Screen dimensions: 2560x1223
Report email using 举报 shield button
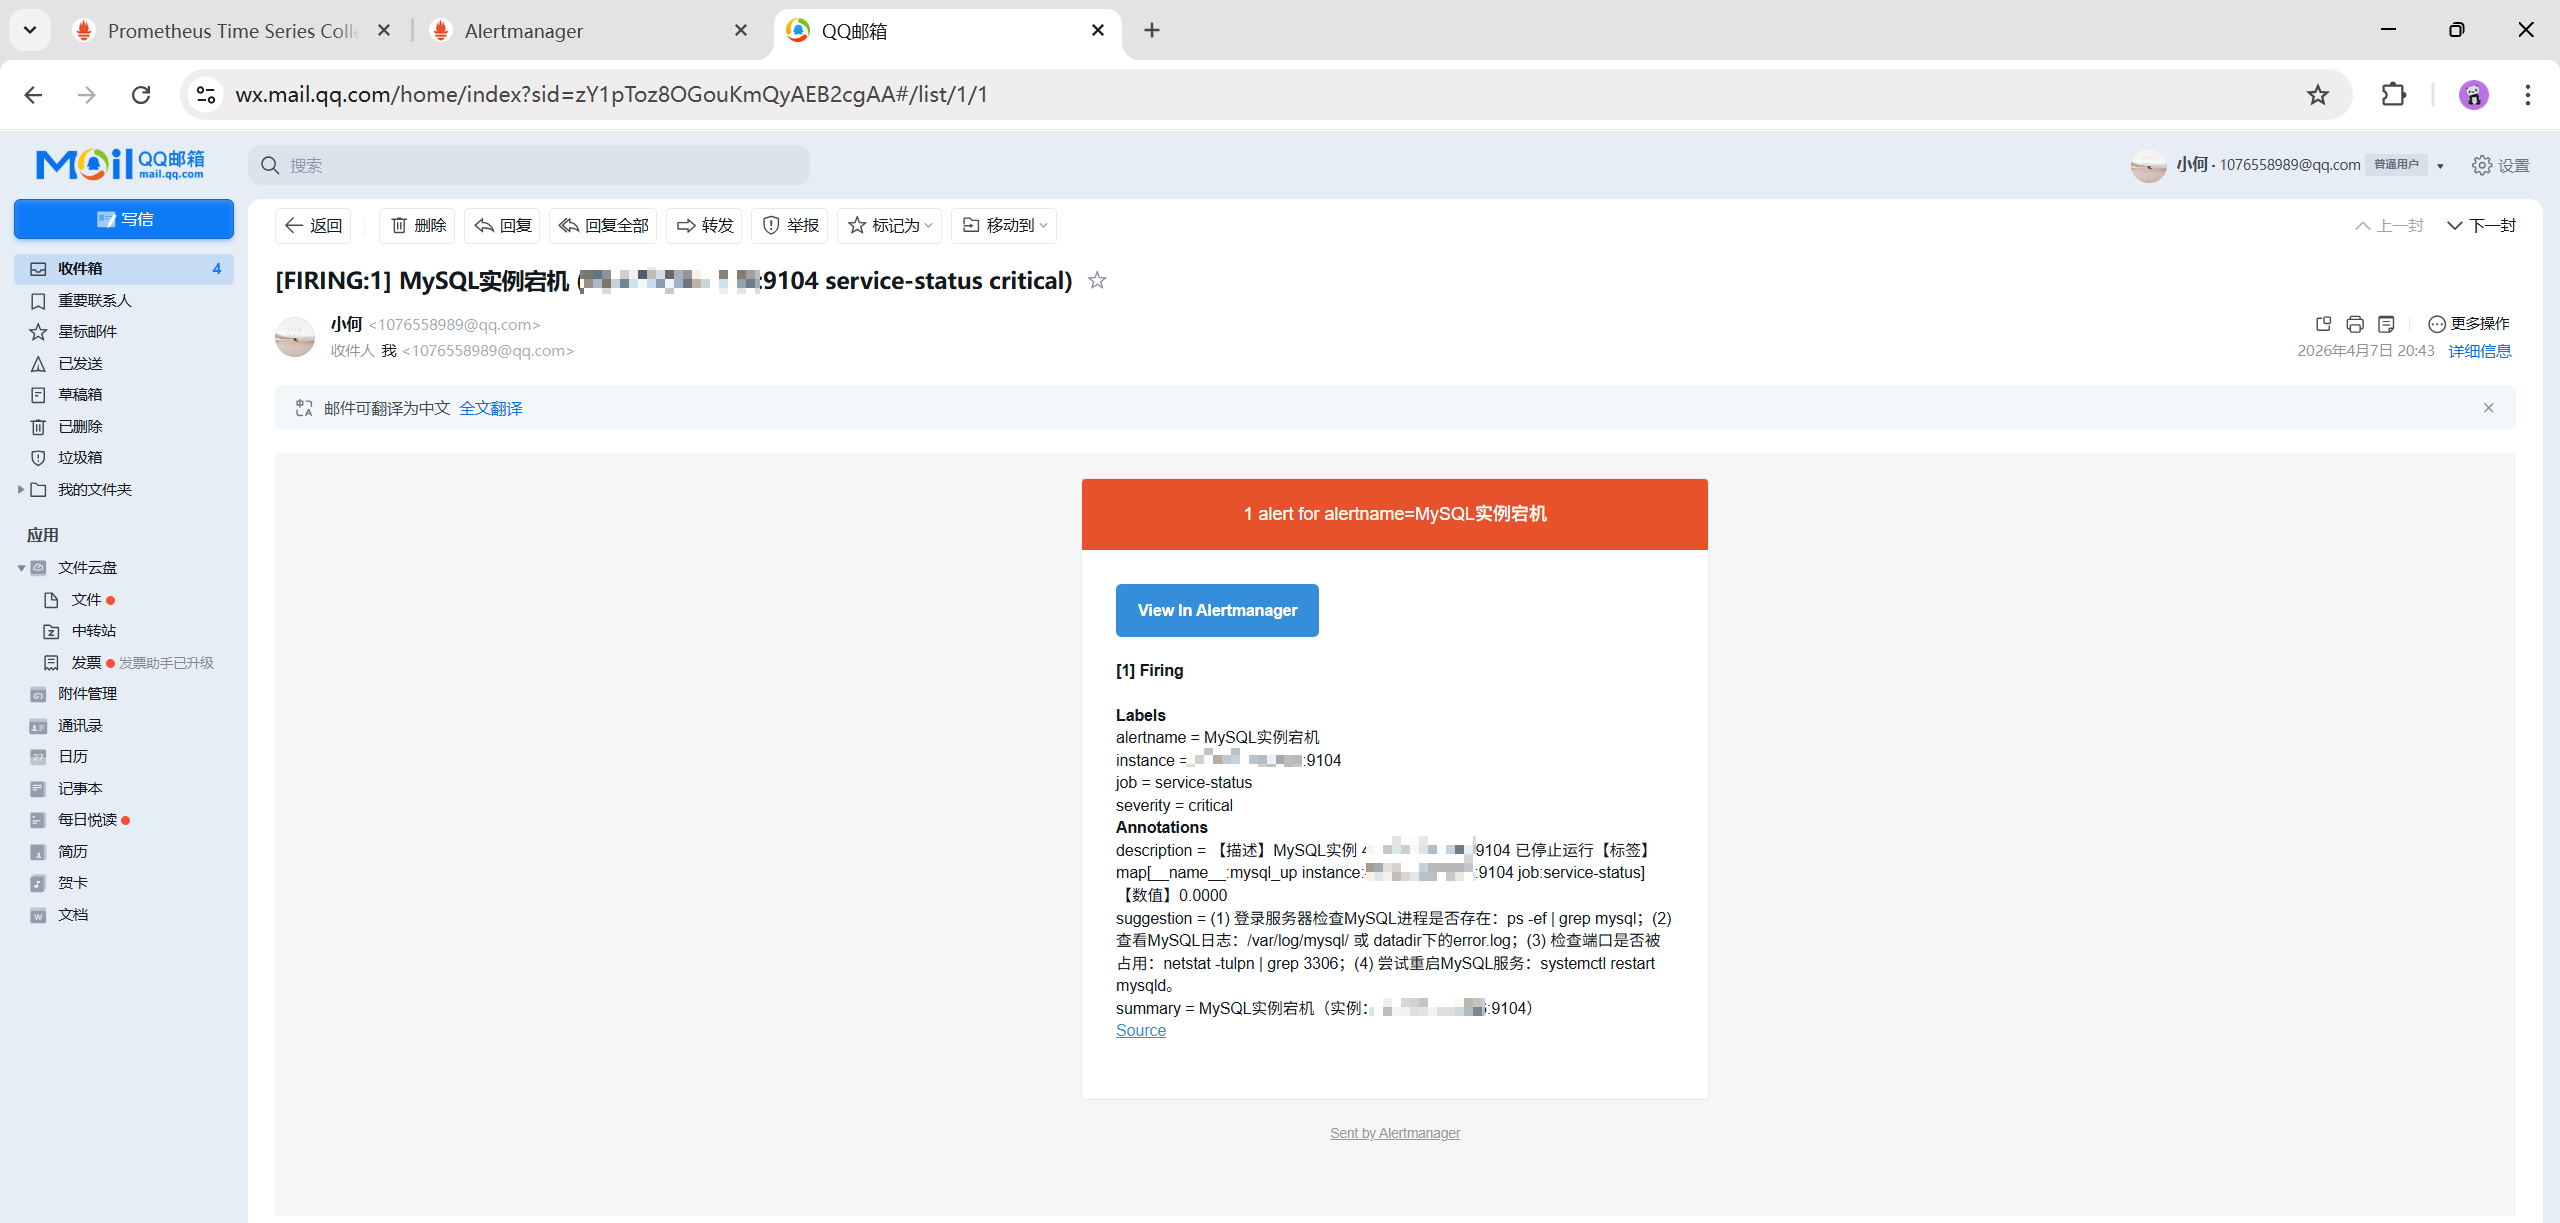[791, 226]
